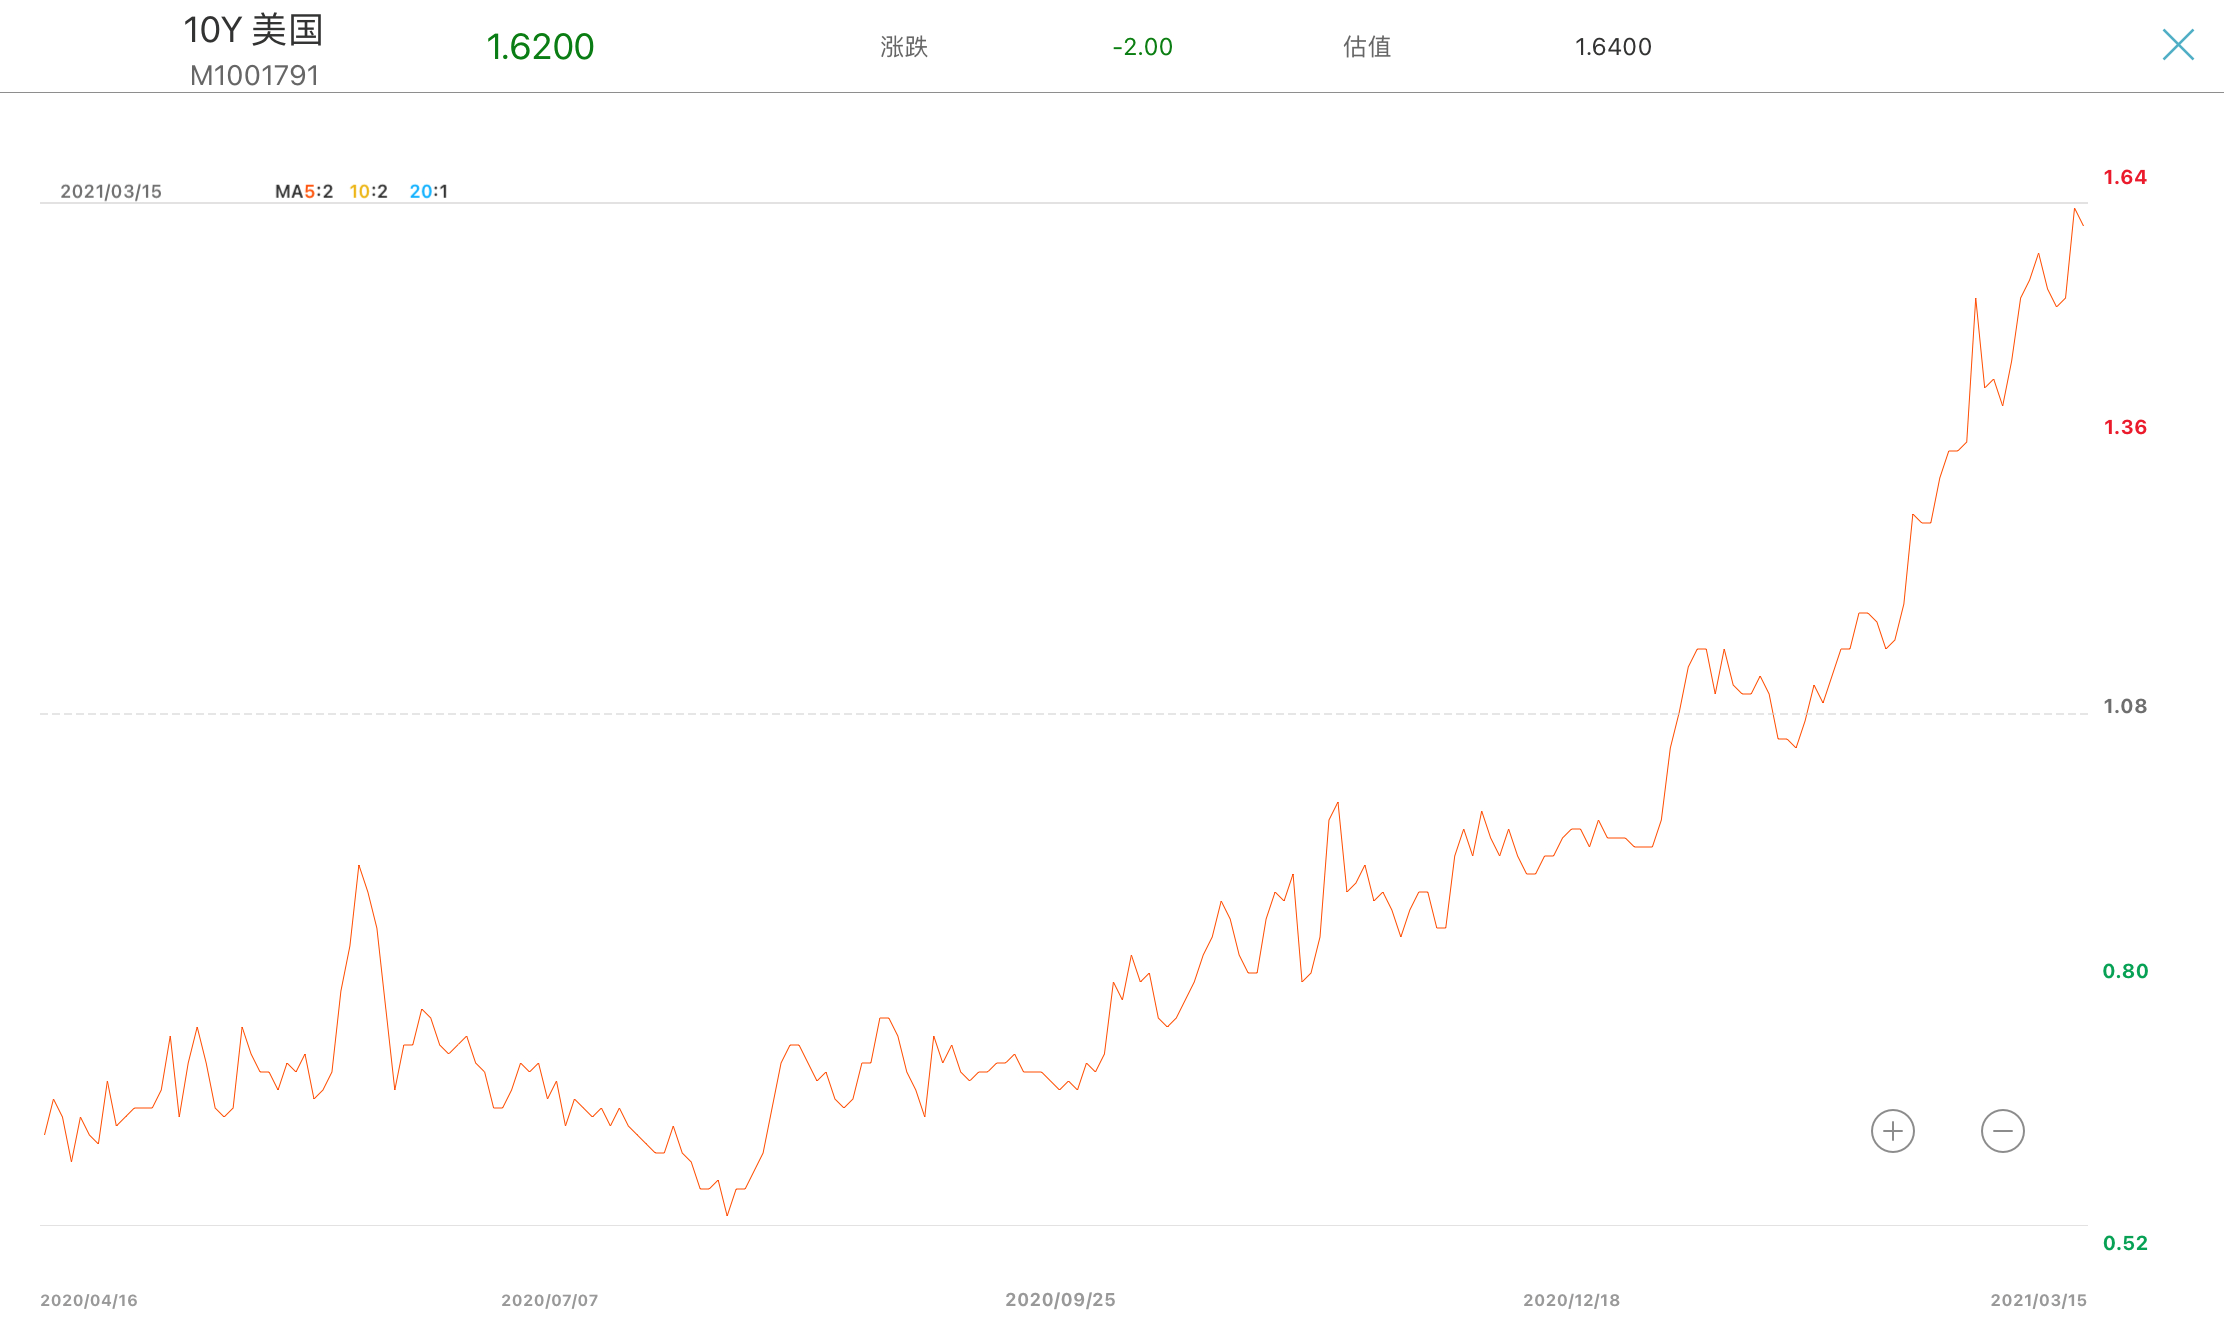Click the 1.08 mid-level axis value
This screenshot has height=1325, width=2224.
2125,706
